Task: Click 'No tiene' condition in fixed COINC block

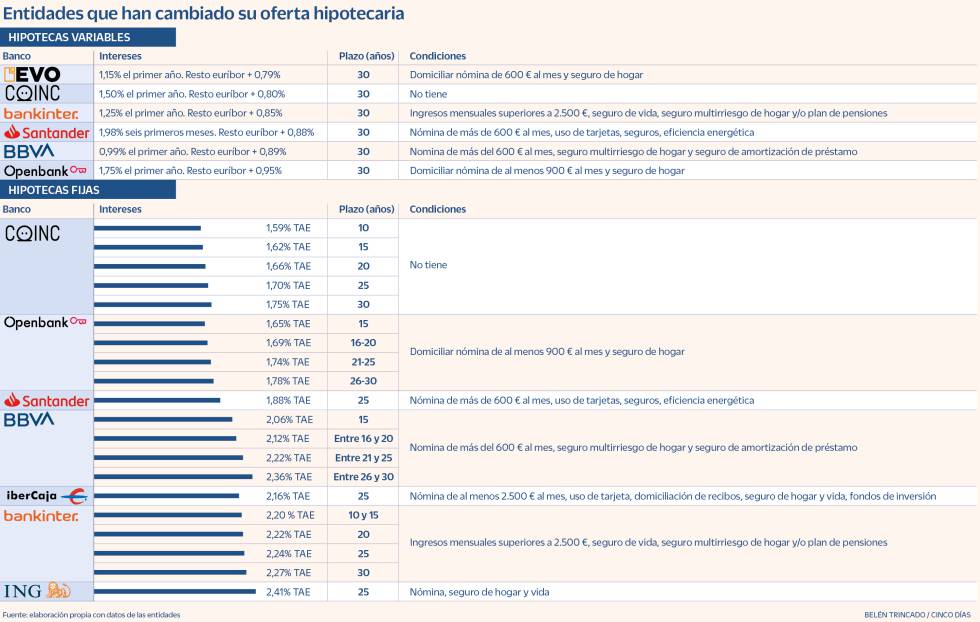Action: [x=428, y=265]
